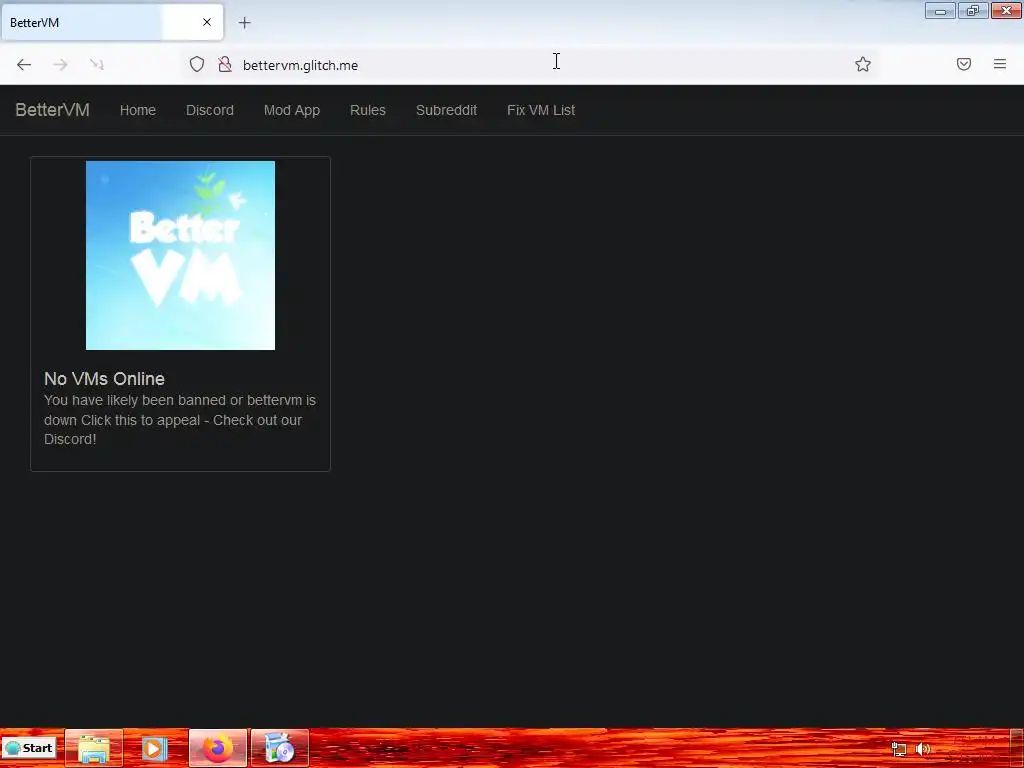Open the Rules nav link
The image size is (1024, 768).
click(368, 110)
